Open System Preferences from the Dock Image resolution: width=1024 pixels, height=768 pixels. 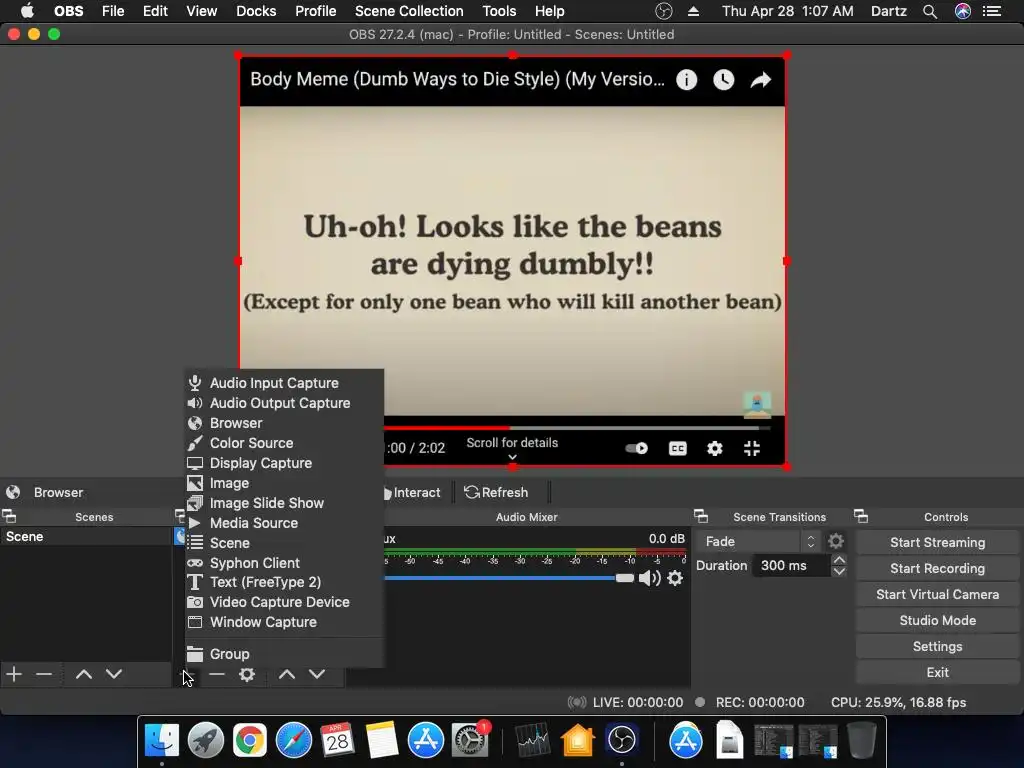coord(470,740)
